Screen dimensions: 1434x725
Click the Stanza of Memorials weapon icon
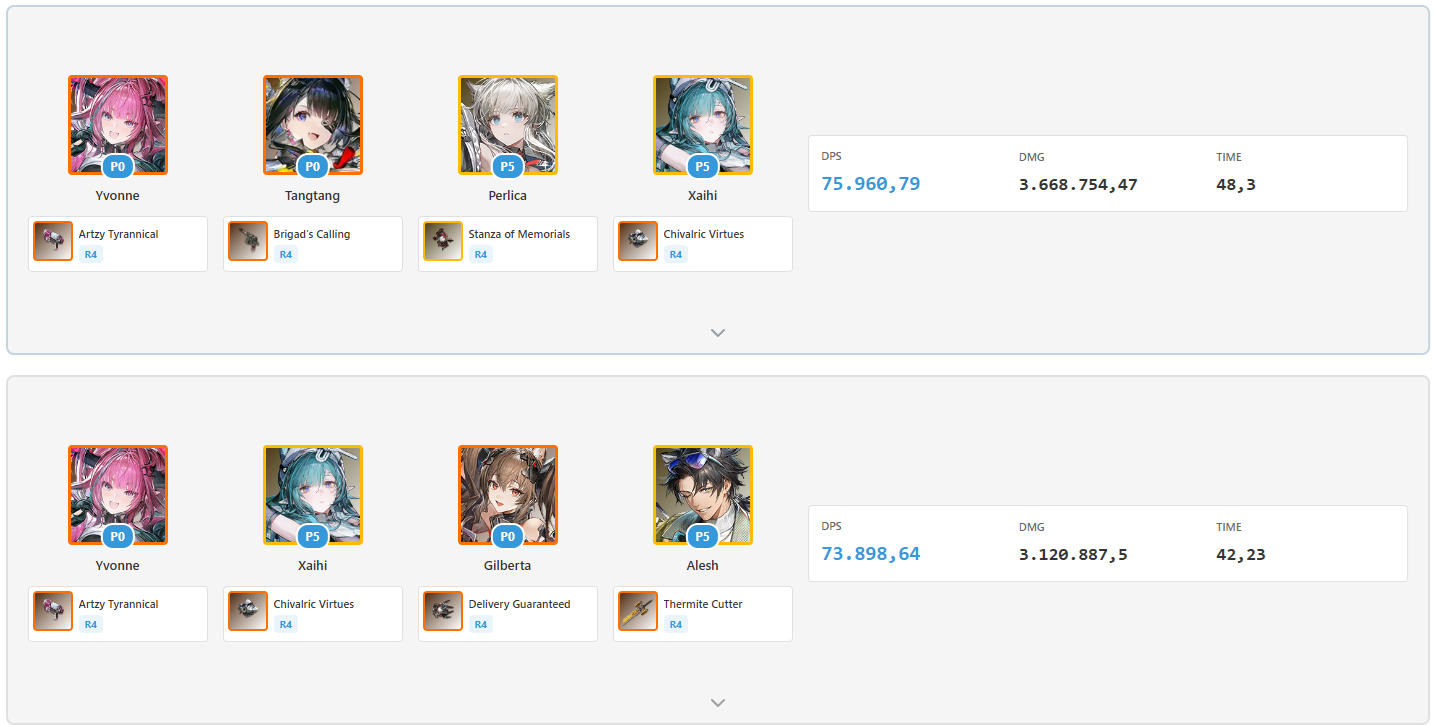(443, 241)
